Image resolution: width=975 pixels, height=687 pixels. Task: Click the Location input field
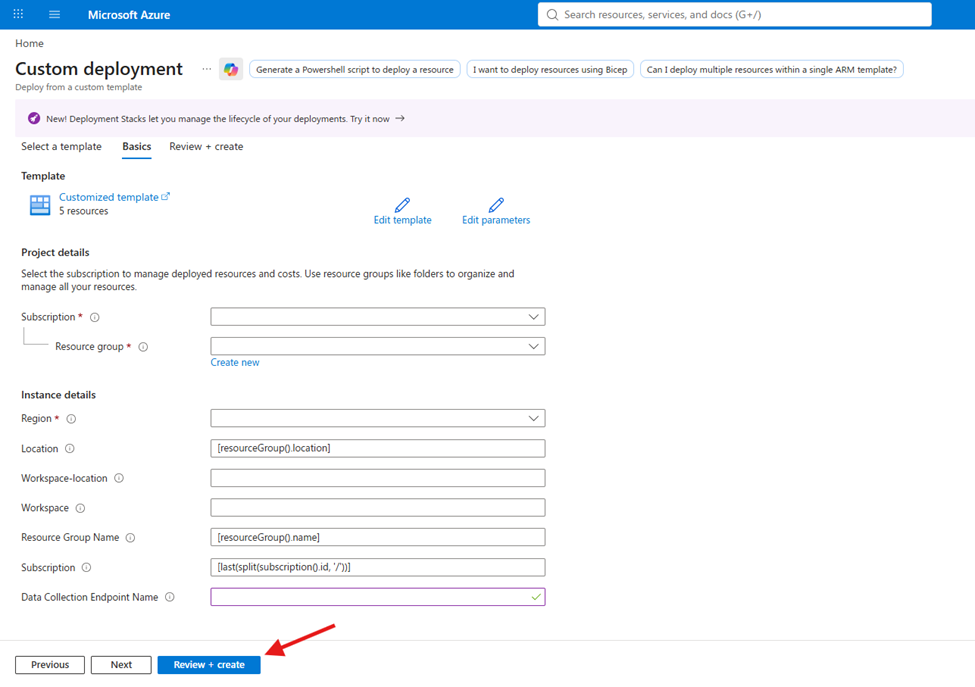pyautogui.click(x=377, y=448)
